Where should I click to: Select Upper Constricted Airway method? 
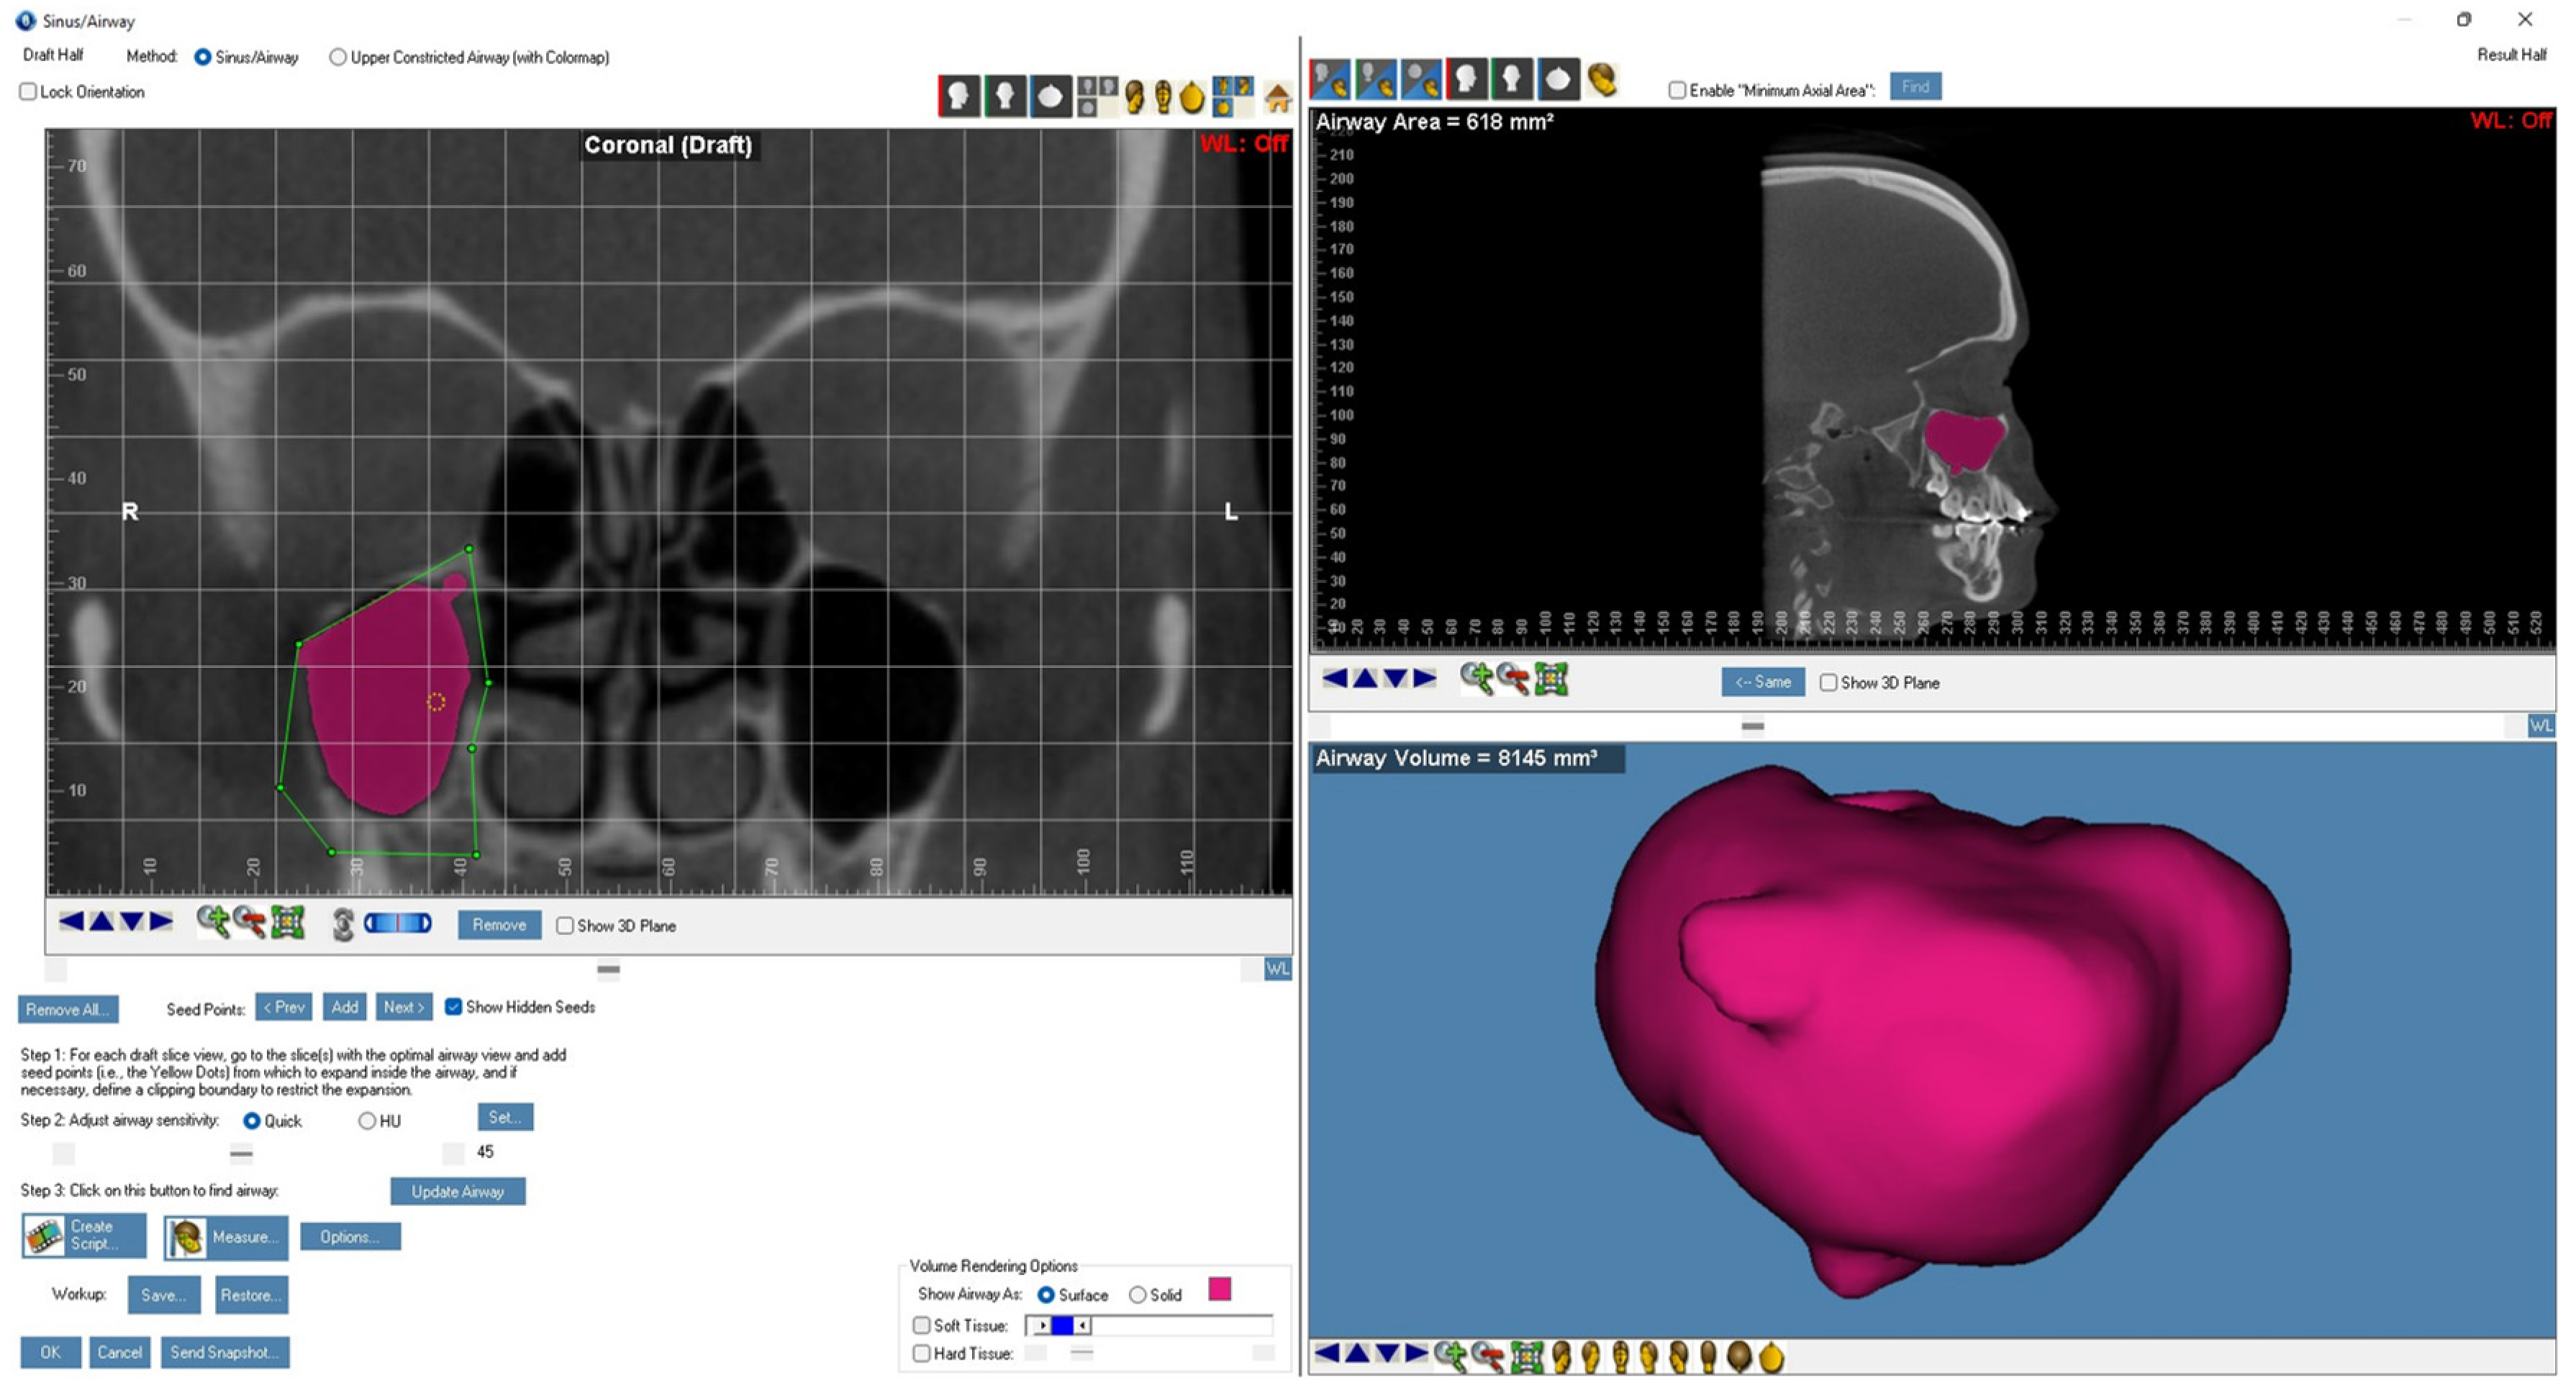[338, 57]
